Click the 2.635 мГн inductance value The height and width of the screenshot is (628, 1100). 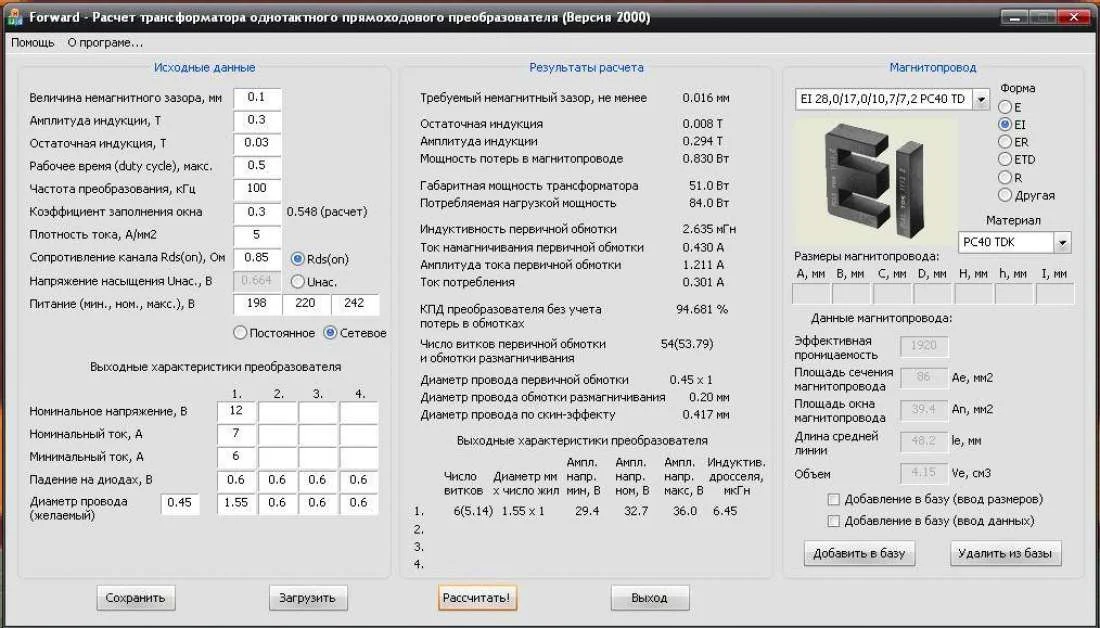click(709, 229)
